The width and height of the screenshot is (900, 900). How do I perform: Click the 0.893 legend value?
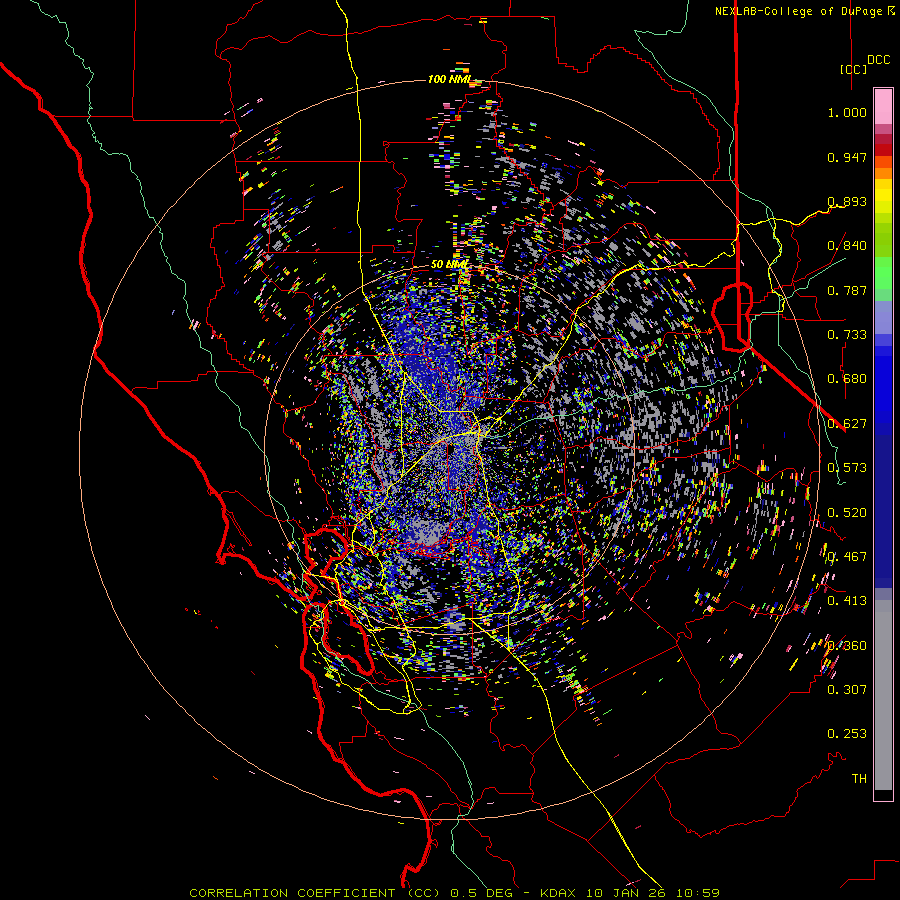(847, 201)
